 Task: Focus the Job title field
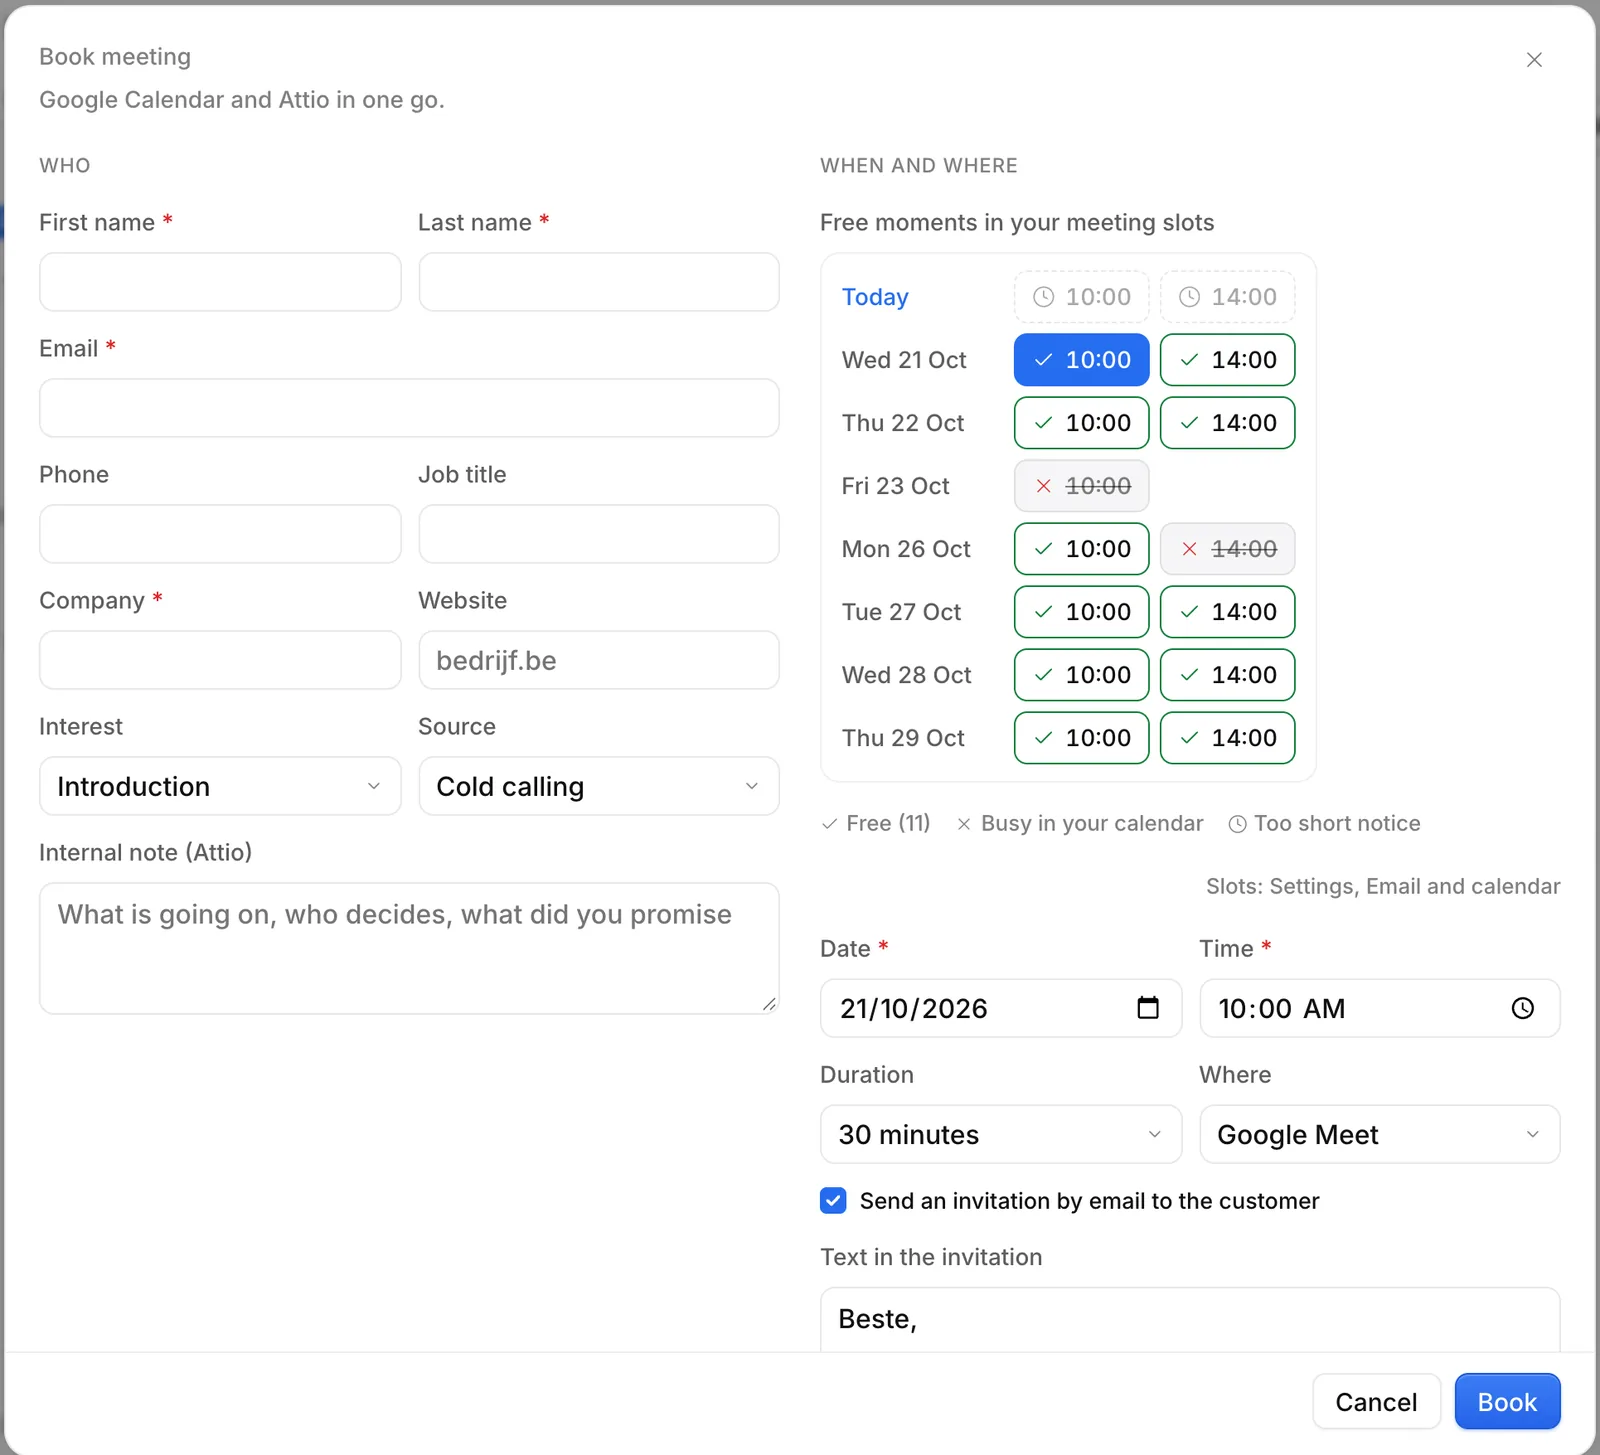599,534
